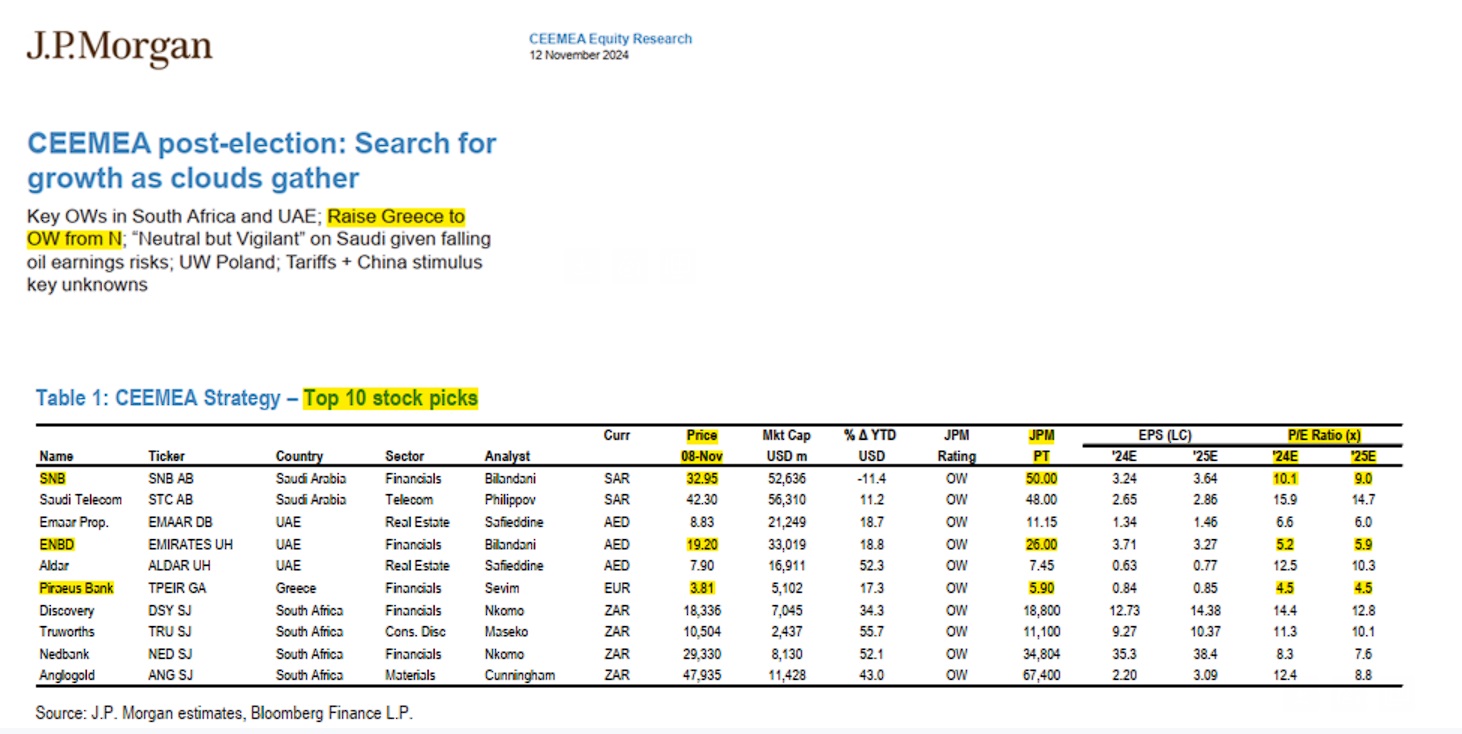Screen dimensions: 1462x734
Task: Click the ticker "TPEIR GA"
Action: (177, 588)
